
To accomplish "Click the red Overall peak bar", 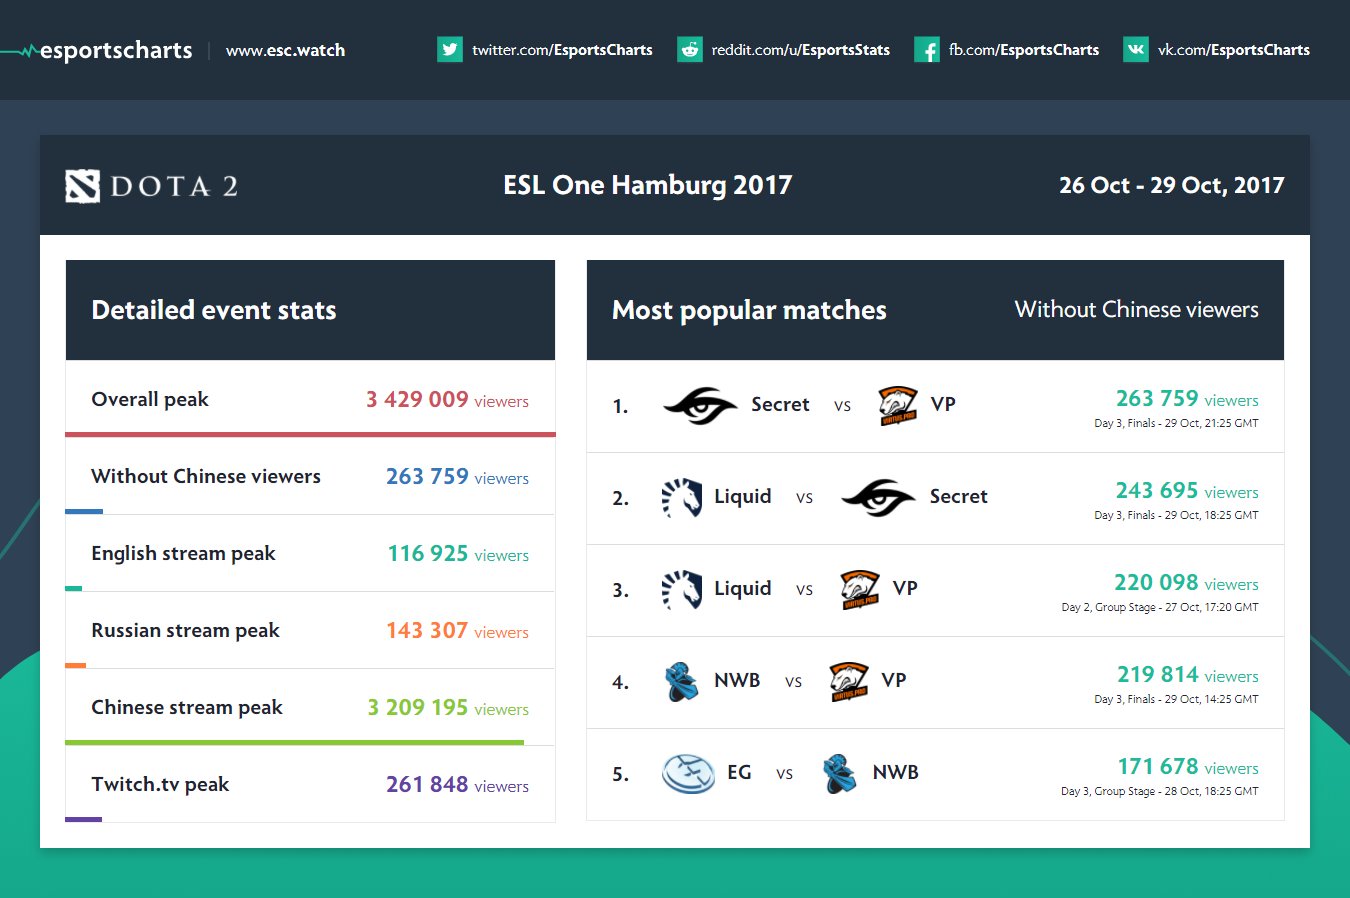I will [x=310, y=434].
